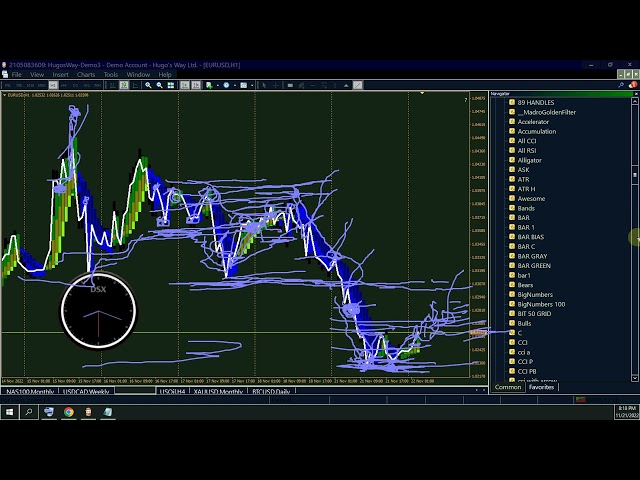Image resolution: width=640 pixels, height=480 pixels.
Task: Open the Insert menu
Action: click(x=61, y=74)
